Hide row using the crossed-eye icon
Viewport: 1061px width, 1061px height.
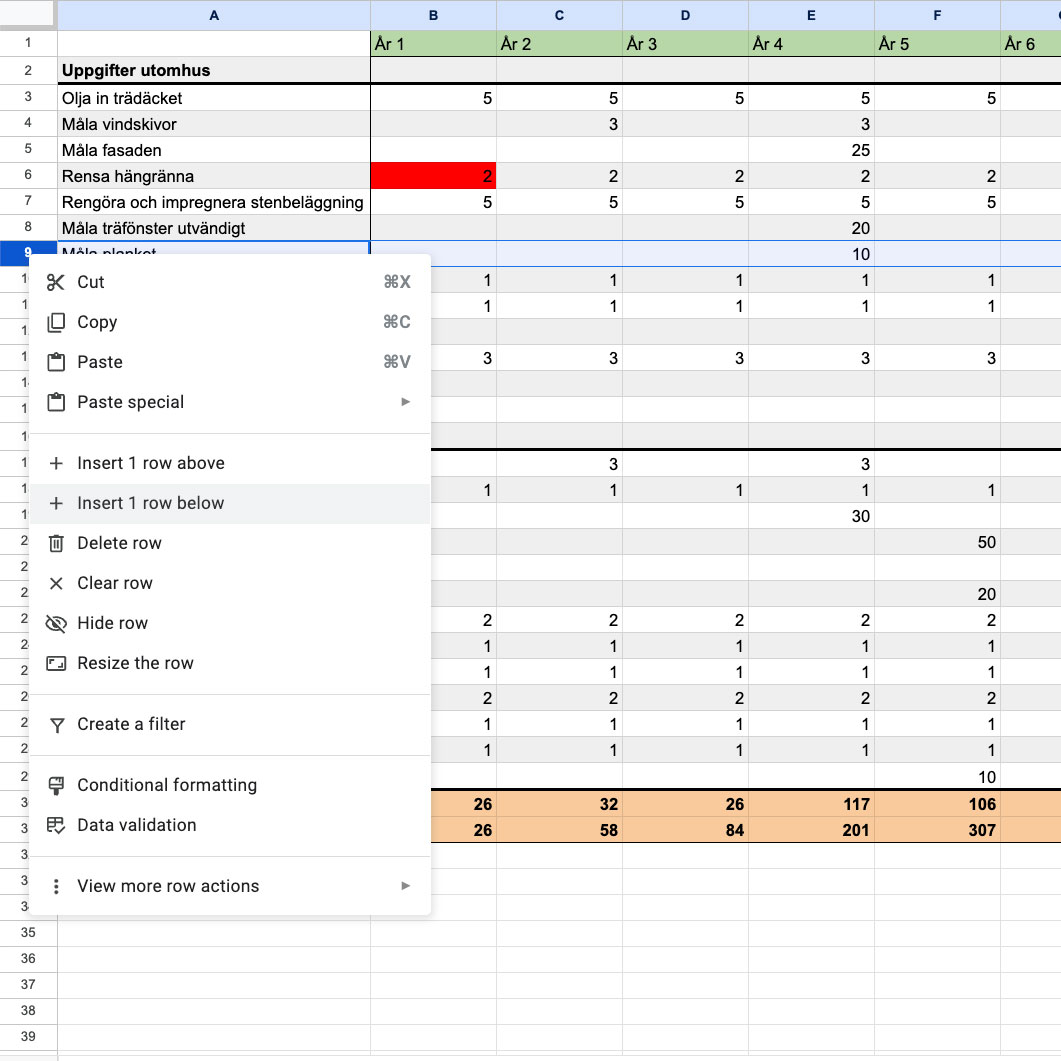pyautogui.click(x=56, y=623)
